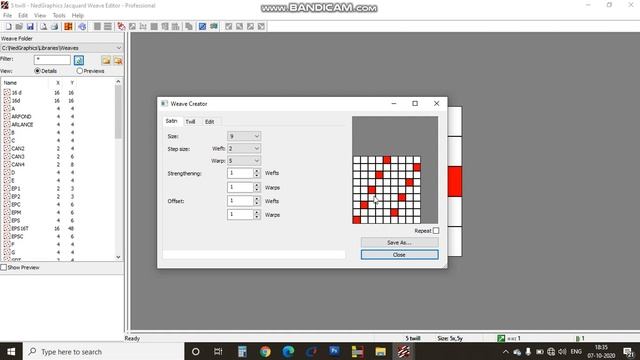Select the 'ARFOND' weave icon in list

(x=7, y=116)
